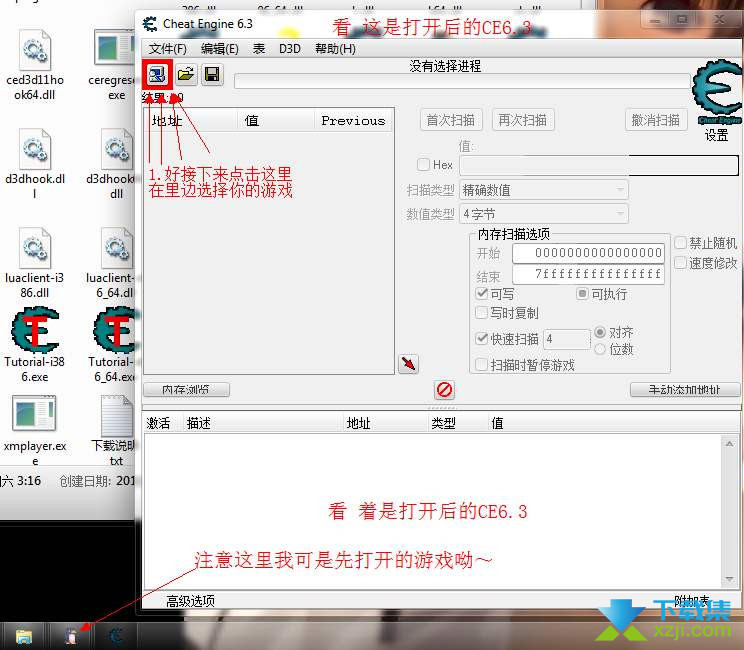This screenshot has width=744, height=650.
Task: Click the address list scroll up arrow
Action: (x=729, y=444)
